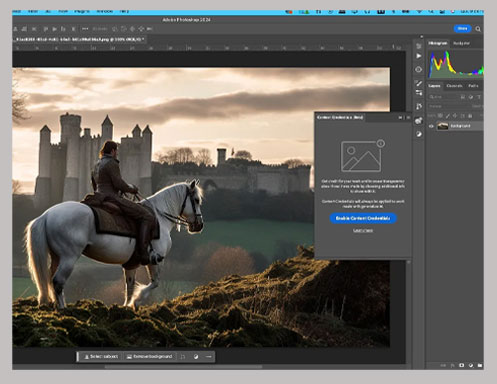Open the Actions panel play icon

[419, 56]
